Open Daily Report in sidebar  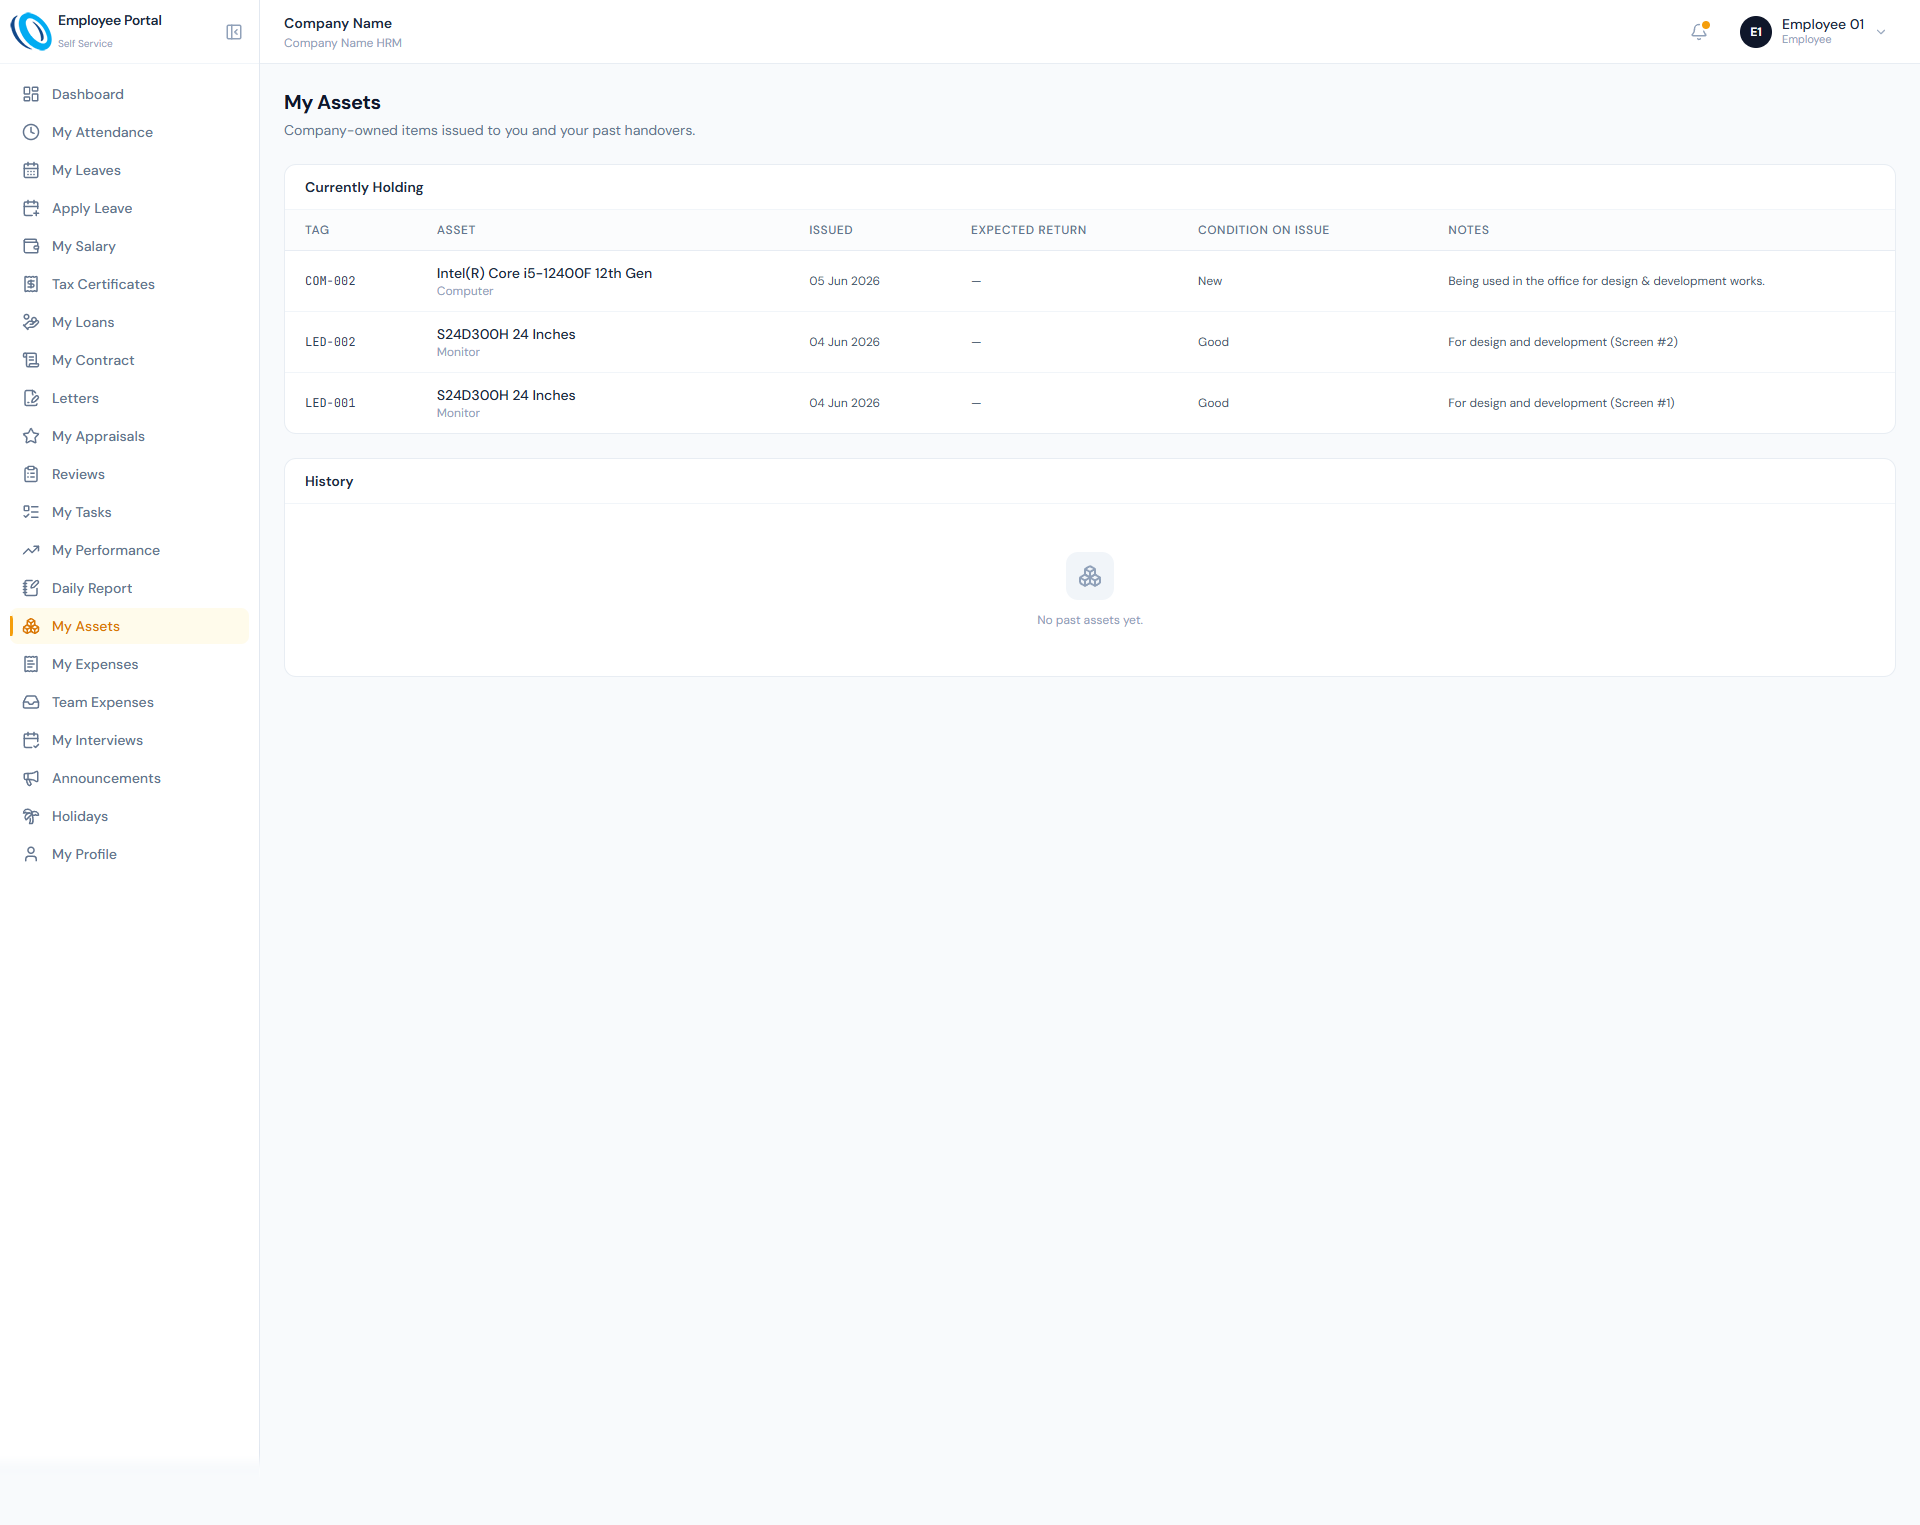(130, 588)
